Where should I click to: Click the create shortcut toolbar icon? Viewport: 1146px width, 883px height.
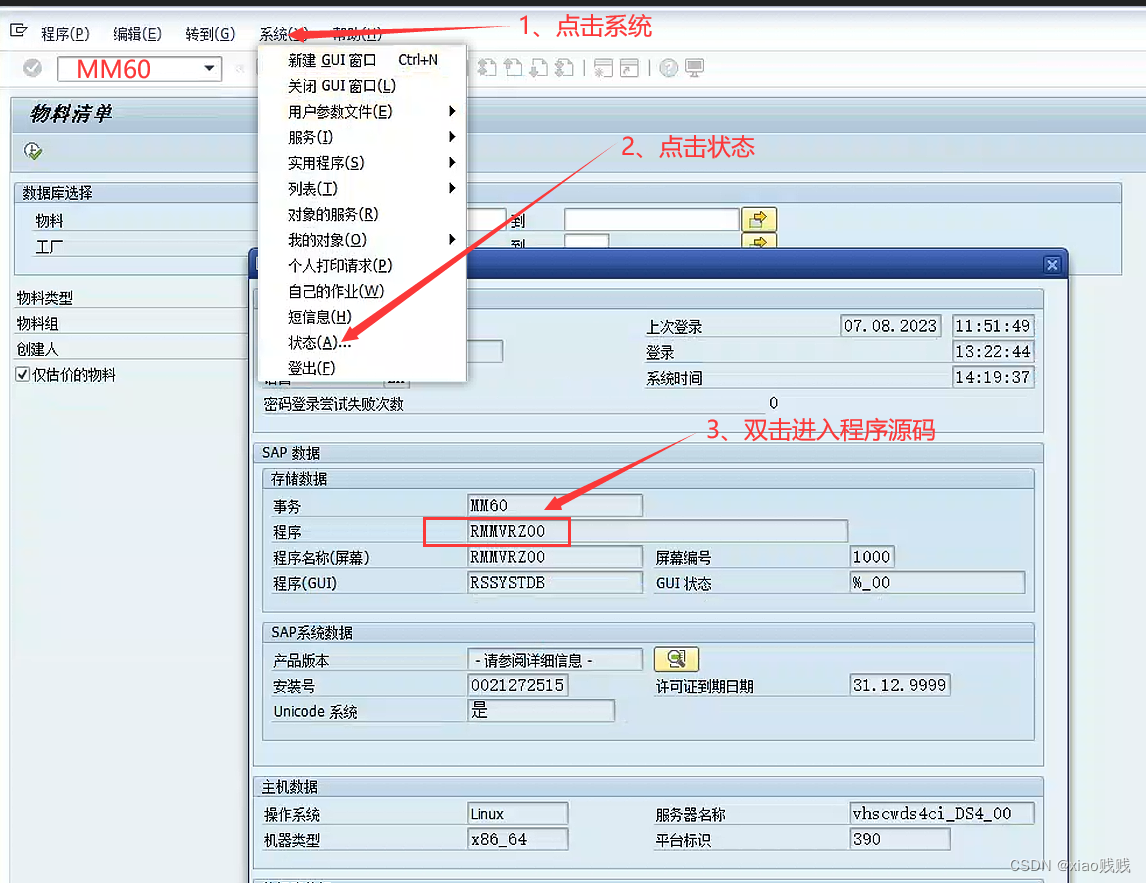(x=628, y=67)
